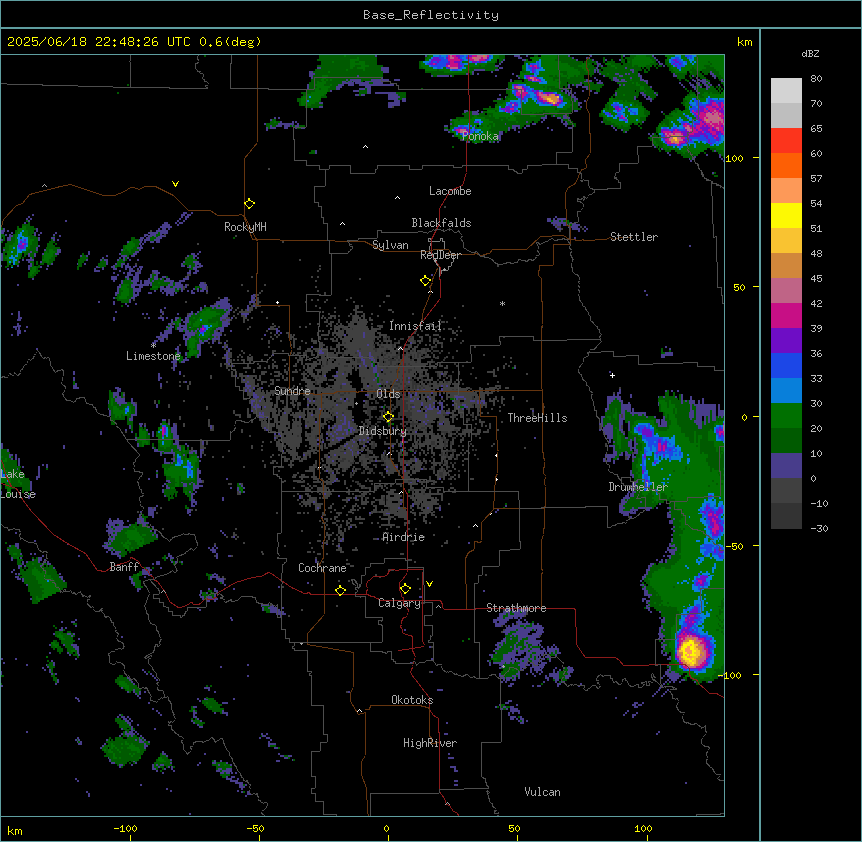862x842 pixels.
Task: Click the Vulcan town label
Action: (543, 792)
